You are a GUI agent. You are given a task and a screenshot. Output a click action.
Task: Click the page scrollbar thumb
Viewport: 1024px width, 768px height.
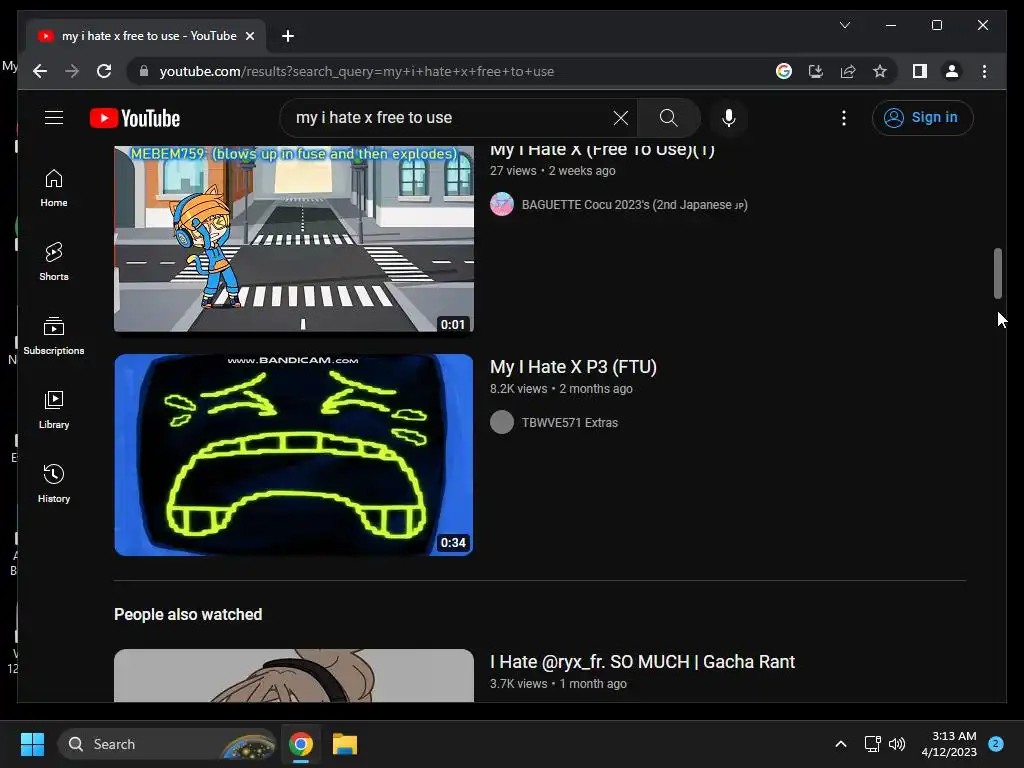(x=997, y=273)
